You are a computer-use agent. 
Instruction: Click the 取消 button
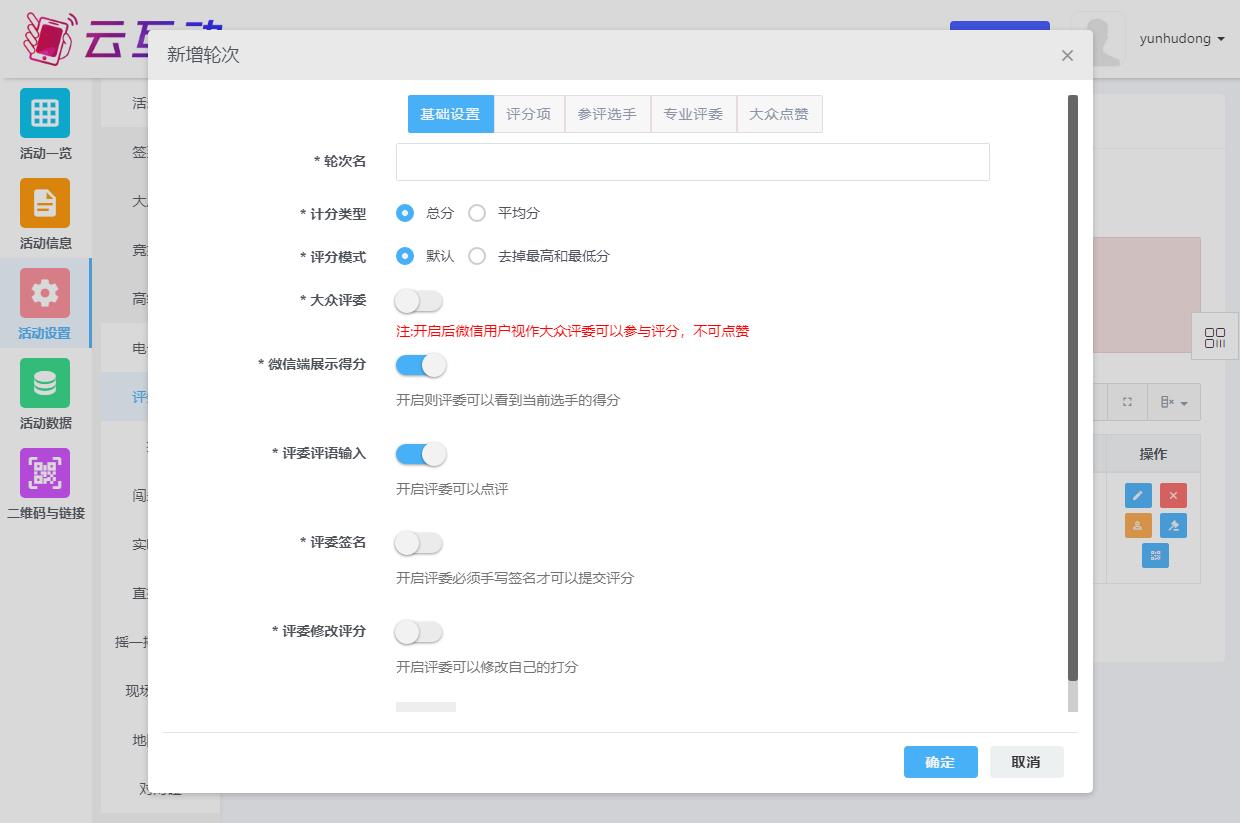(x=1026, y=762)
